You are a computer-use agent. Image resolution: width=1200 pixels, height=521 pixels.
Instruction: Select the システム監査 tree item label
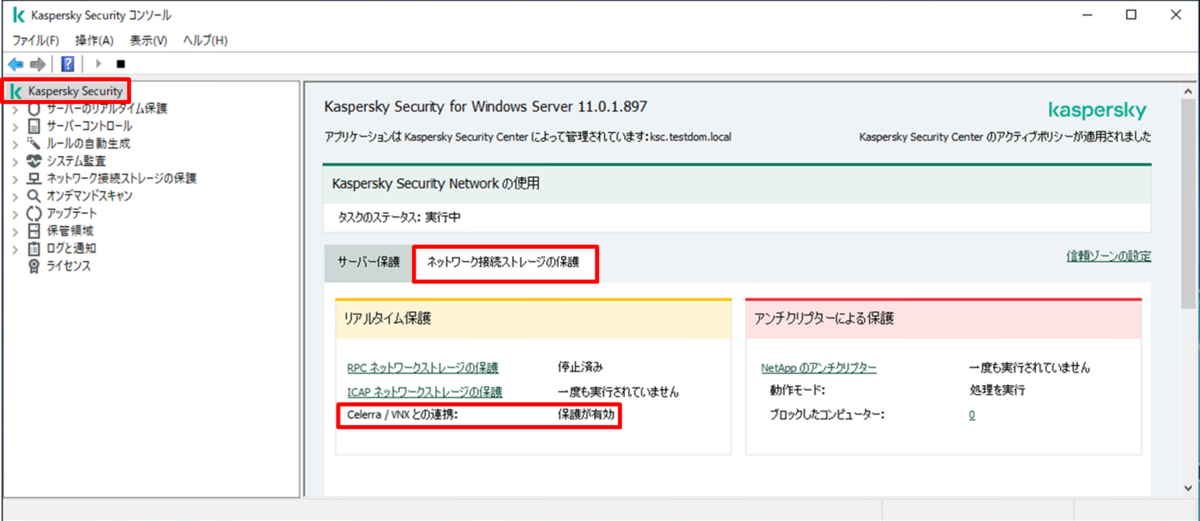76,161
